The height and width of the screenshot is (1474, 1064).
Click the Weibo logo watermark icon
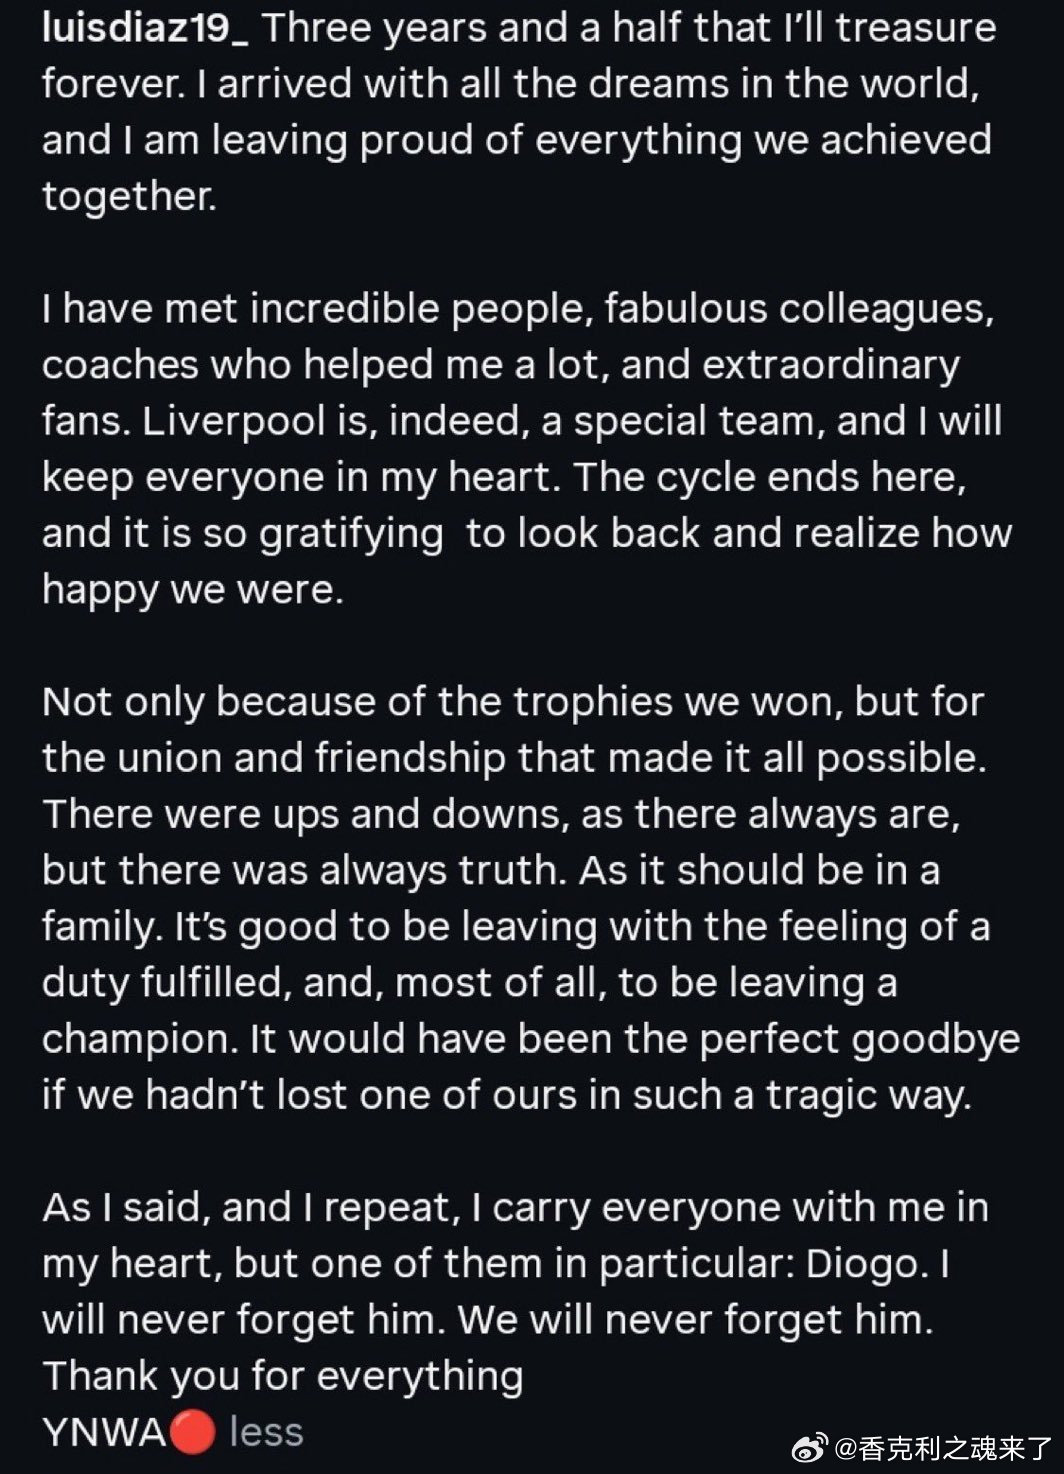(x=812, y=1445)
